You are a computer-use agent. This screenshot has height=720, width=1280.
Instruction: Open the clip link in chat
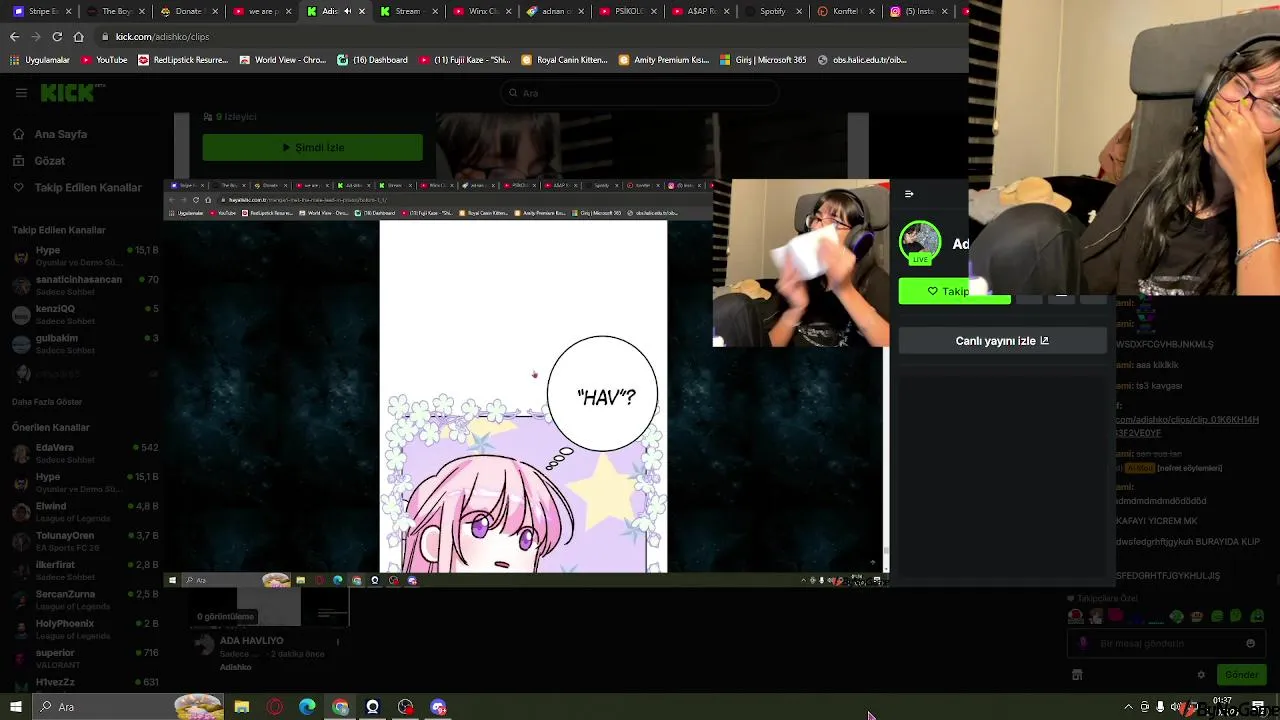pyautogui.click(x=1187, y=427)
